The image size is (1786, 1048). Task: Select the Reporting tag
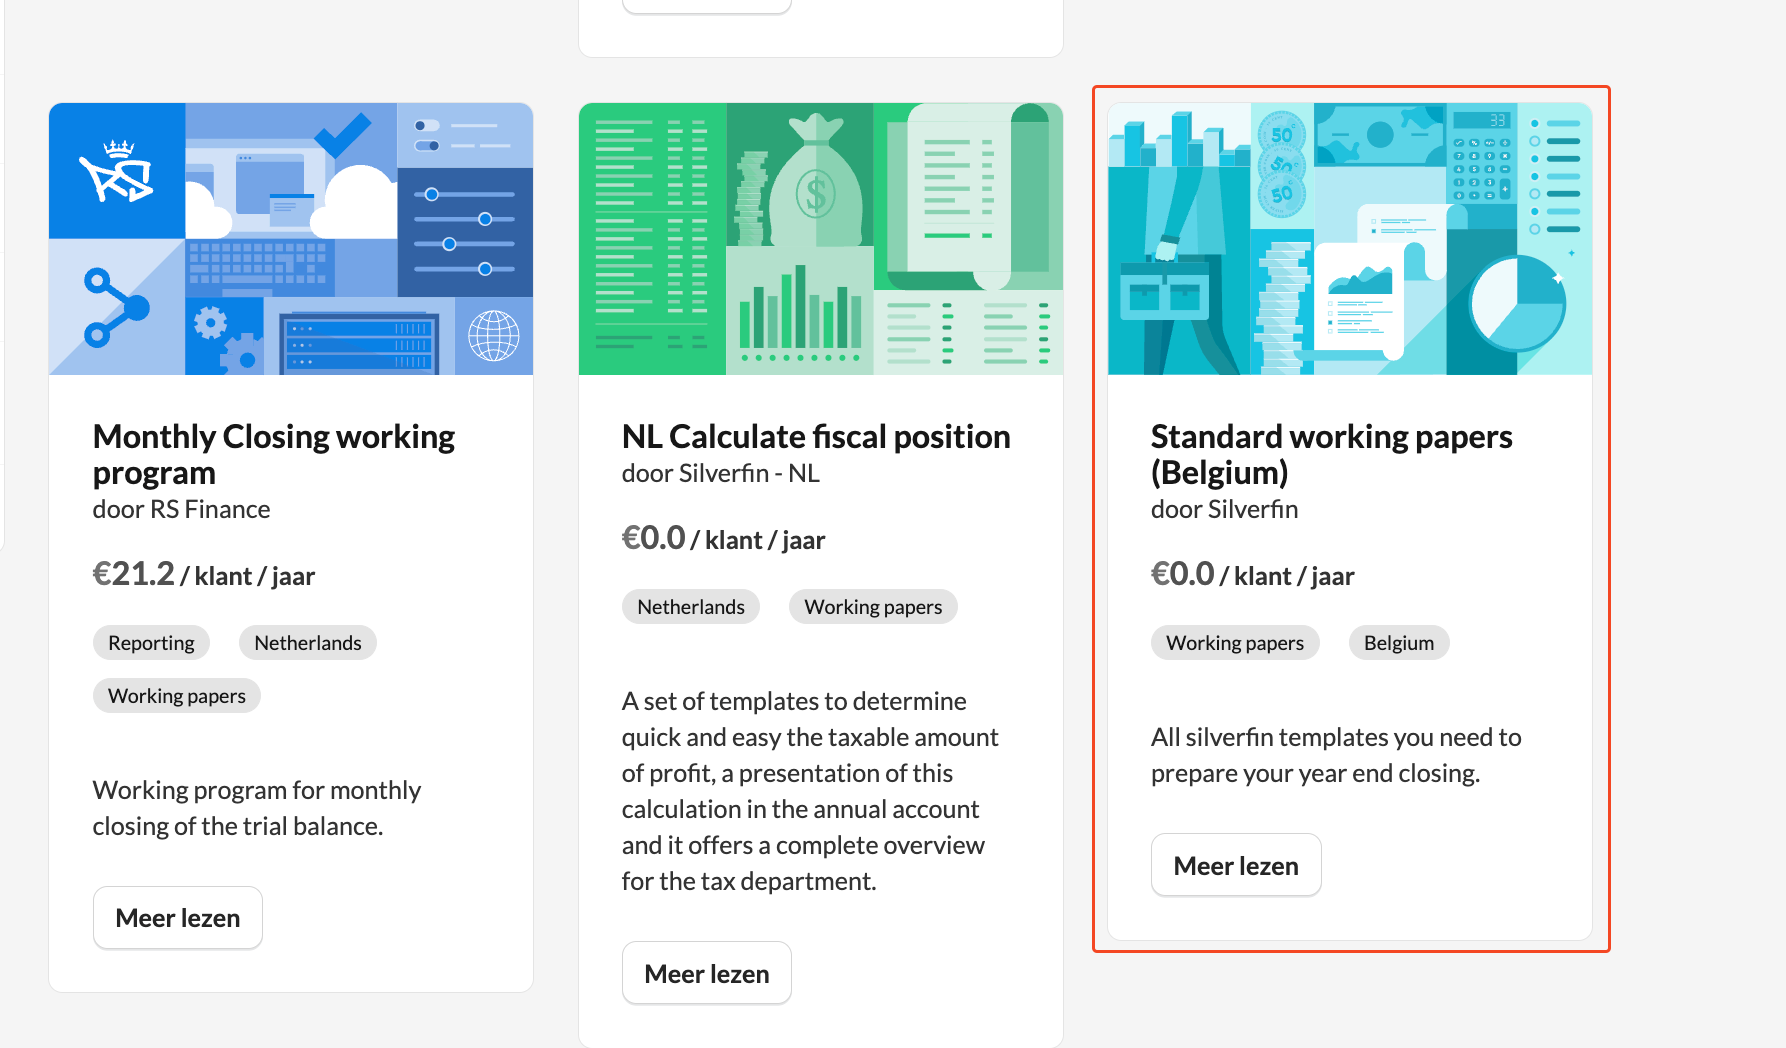[151, 643]
